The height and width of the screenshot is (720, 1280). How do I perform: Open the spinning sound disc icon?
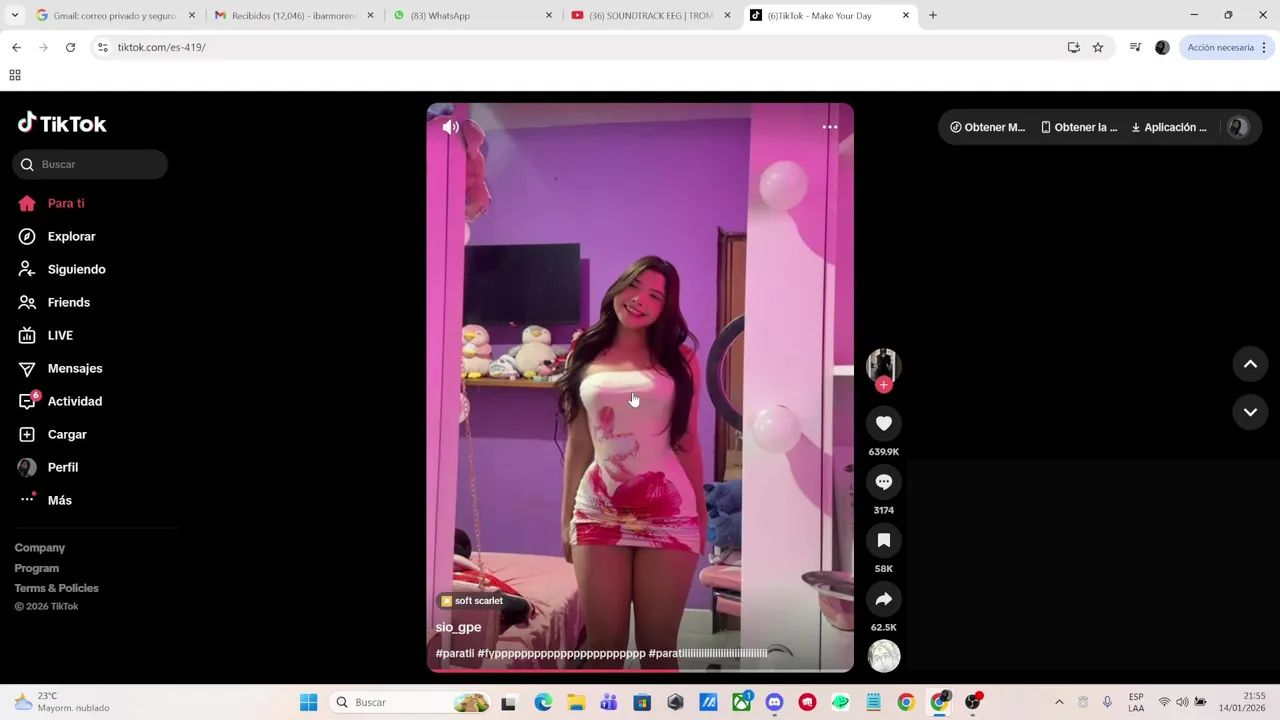[884, 656]
